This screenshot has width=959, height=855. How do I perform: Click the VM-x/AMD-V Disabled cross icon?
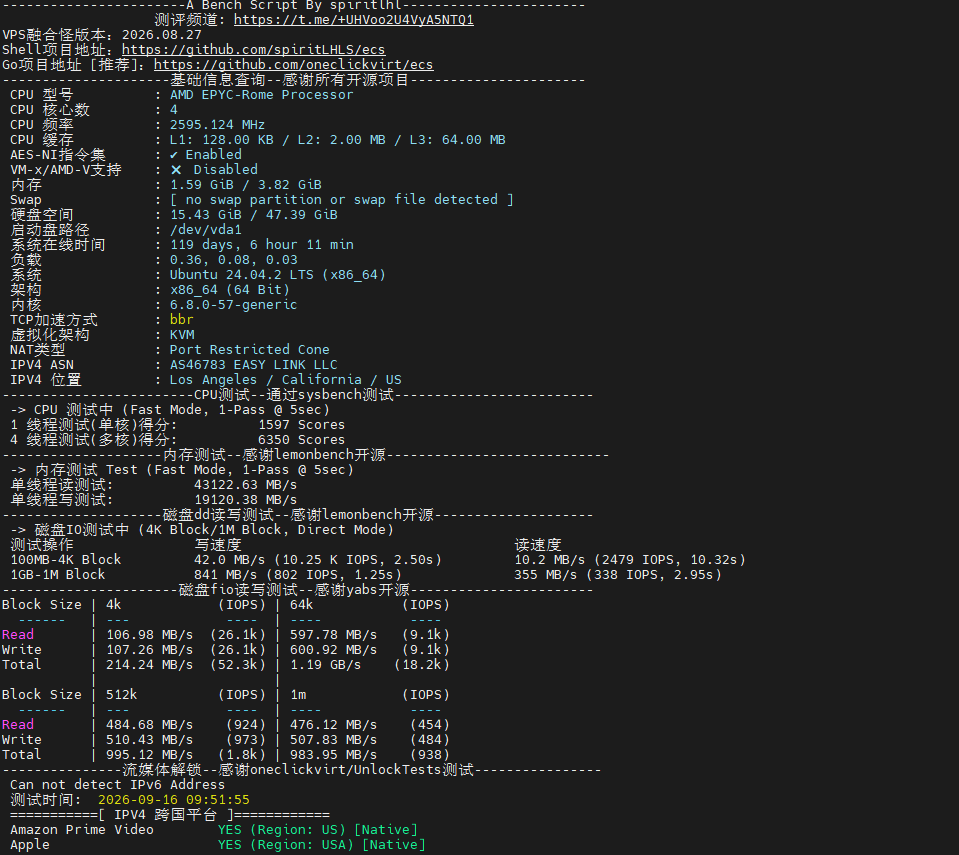coord(176,170)
